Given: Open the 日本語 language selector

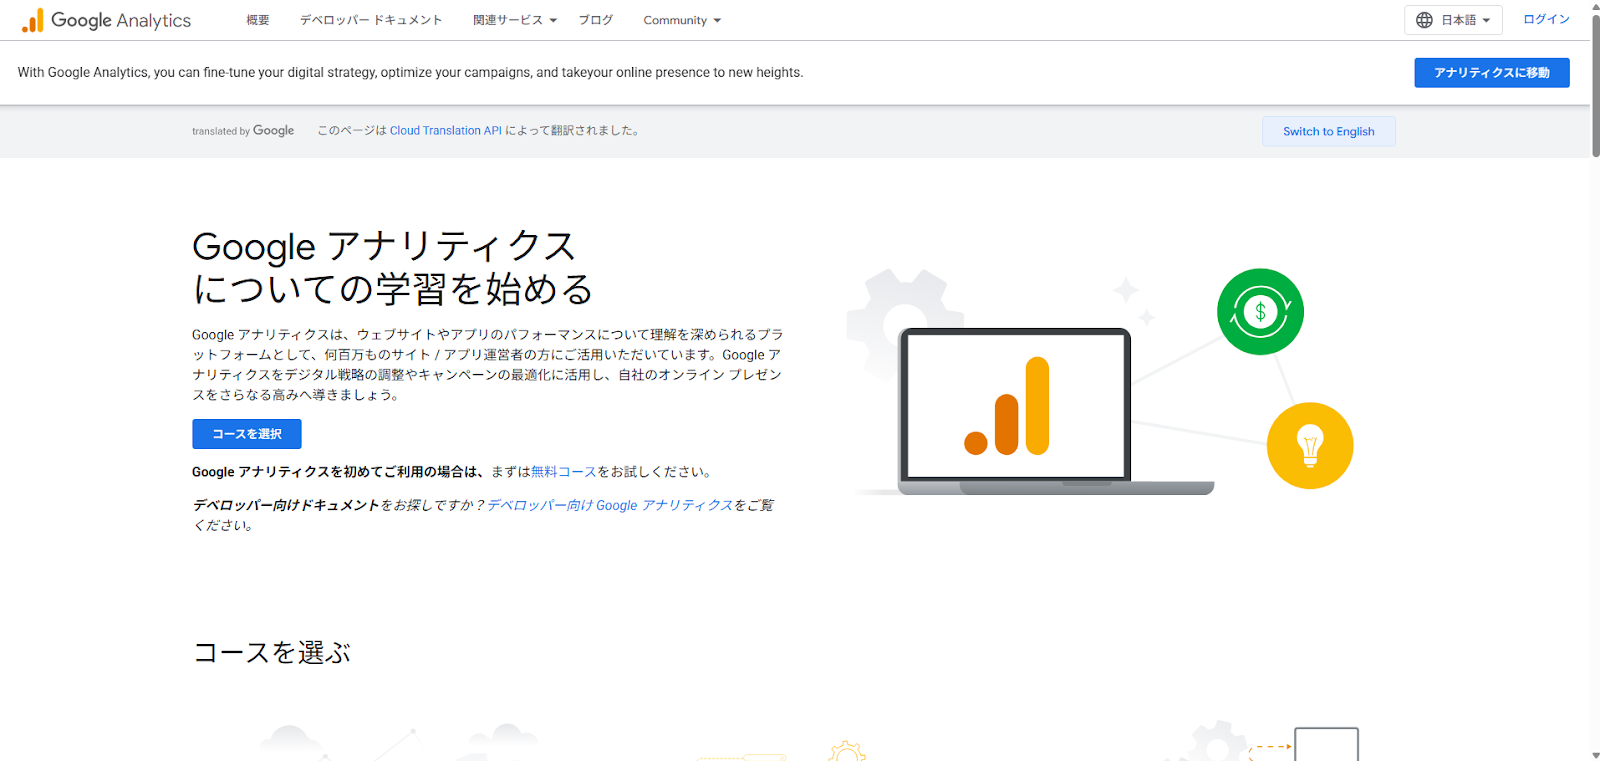Looking at the screenshot, I should tap(1453, 20).
